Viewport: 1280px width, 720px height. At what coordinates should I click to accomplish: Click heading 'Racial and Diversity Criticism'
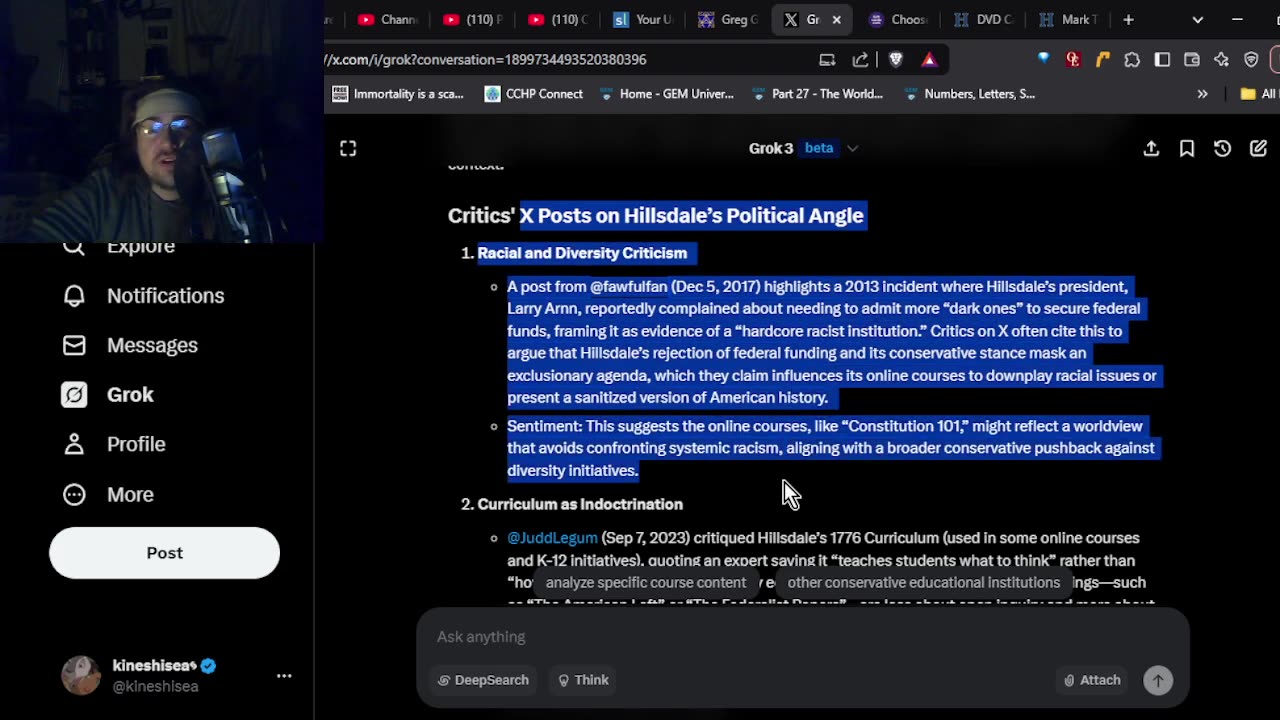(582, 253)
